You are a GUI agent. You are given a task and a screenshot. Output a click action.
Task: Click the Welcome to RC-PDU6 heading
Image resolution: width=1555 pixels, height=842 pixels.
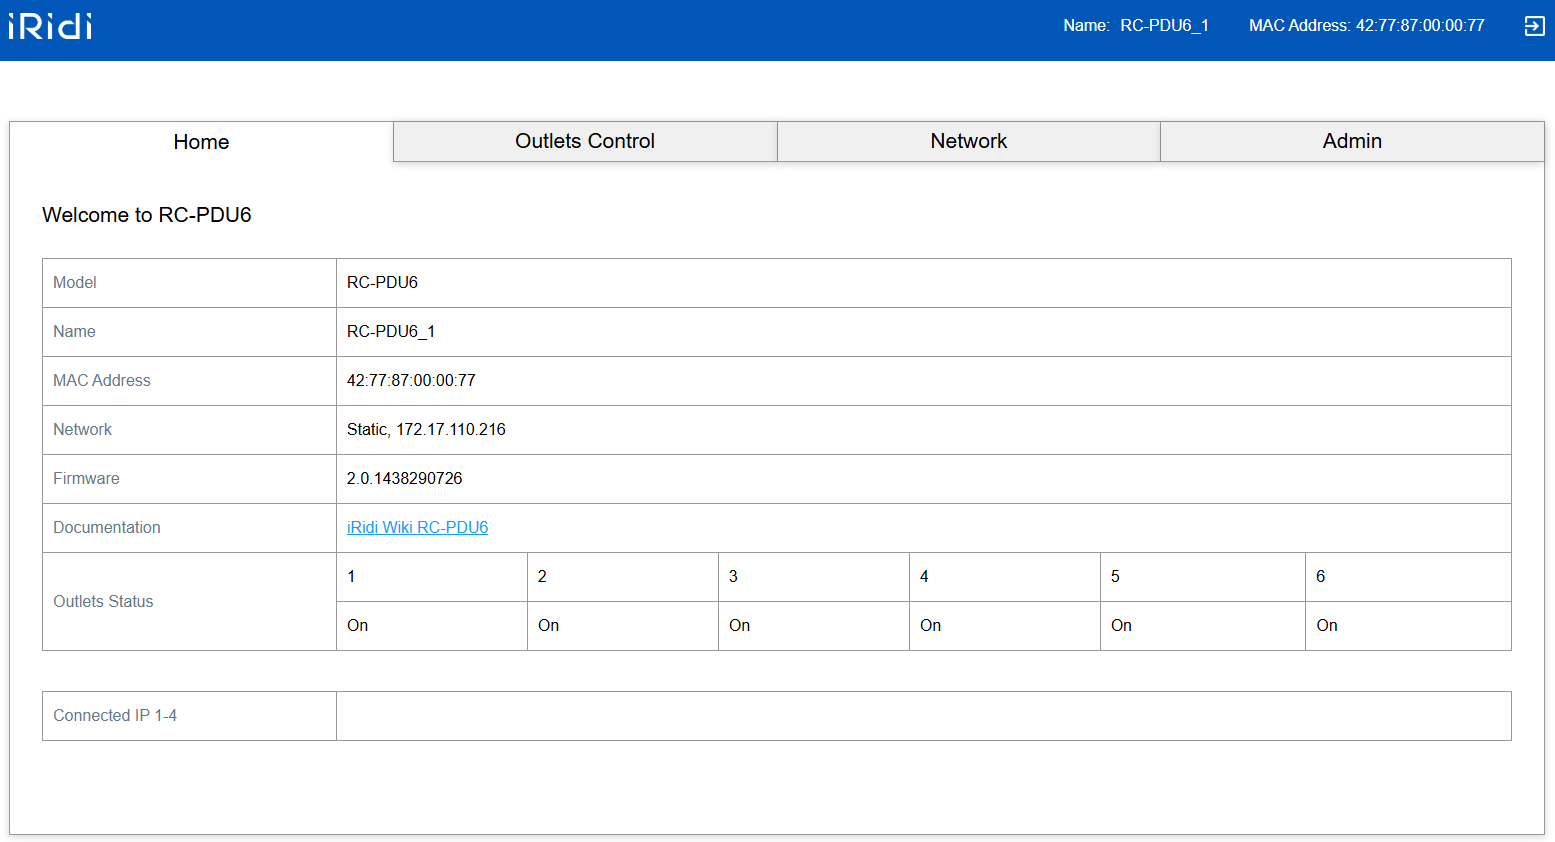[x=147, y=215]
